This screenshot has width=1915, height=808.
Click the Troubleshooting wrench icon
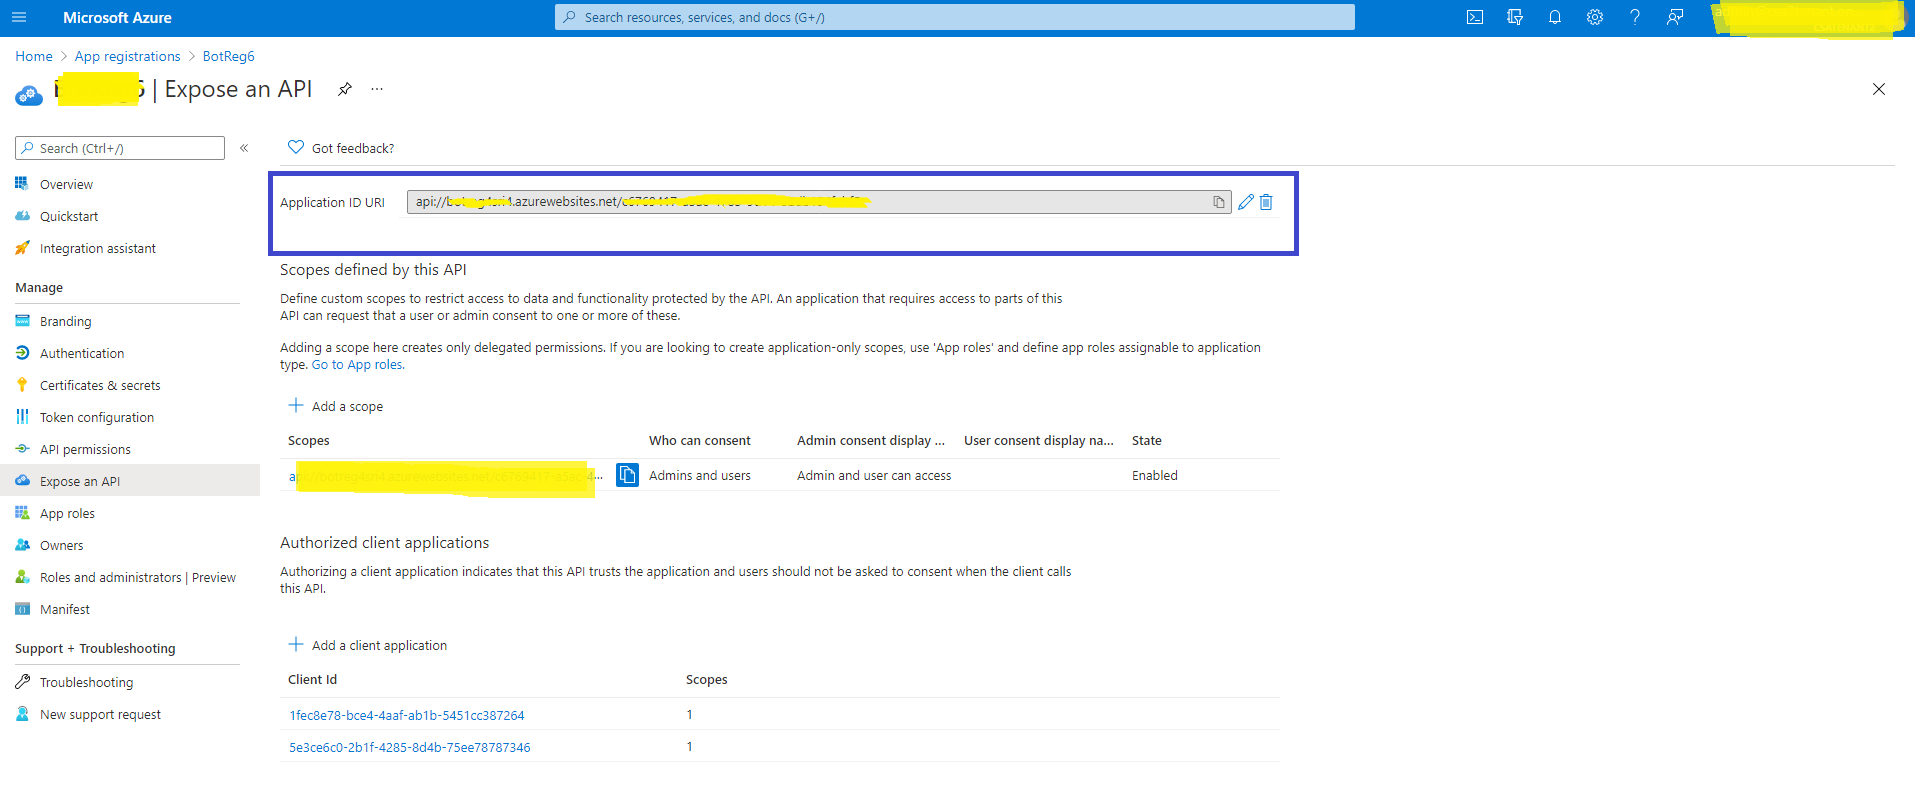tap(22, 681)
